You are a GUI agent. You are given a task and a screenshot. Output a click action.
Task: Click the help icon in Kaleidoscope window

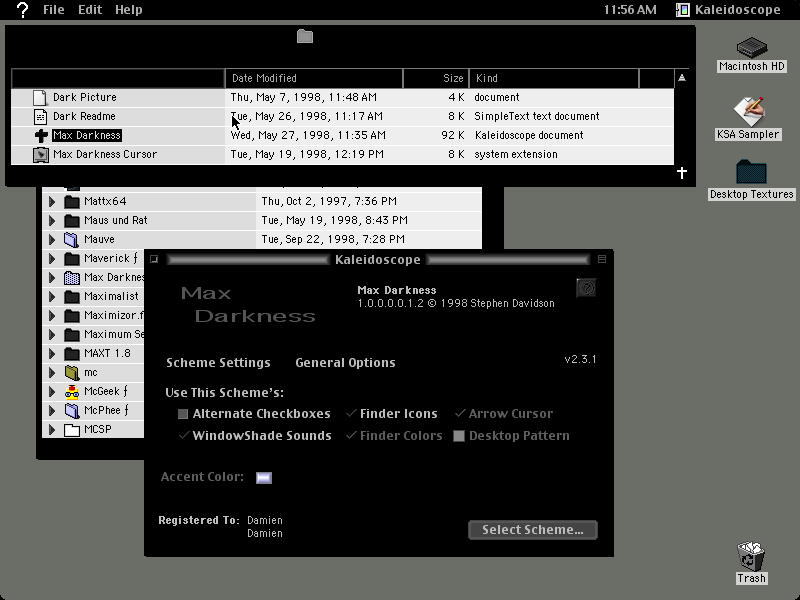(586, 288)
